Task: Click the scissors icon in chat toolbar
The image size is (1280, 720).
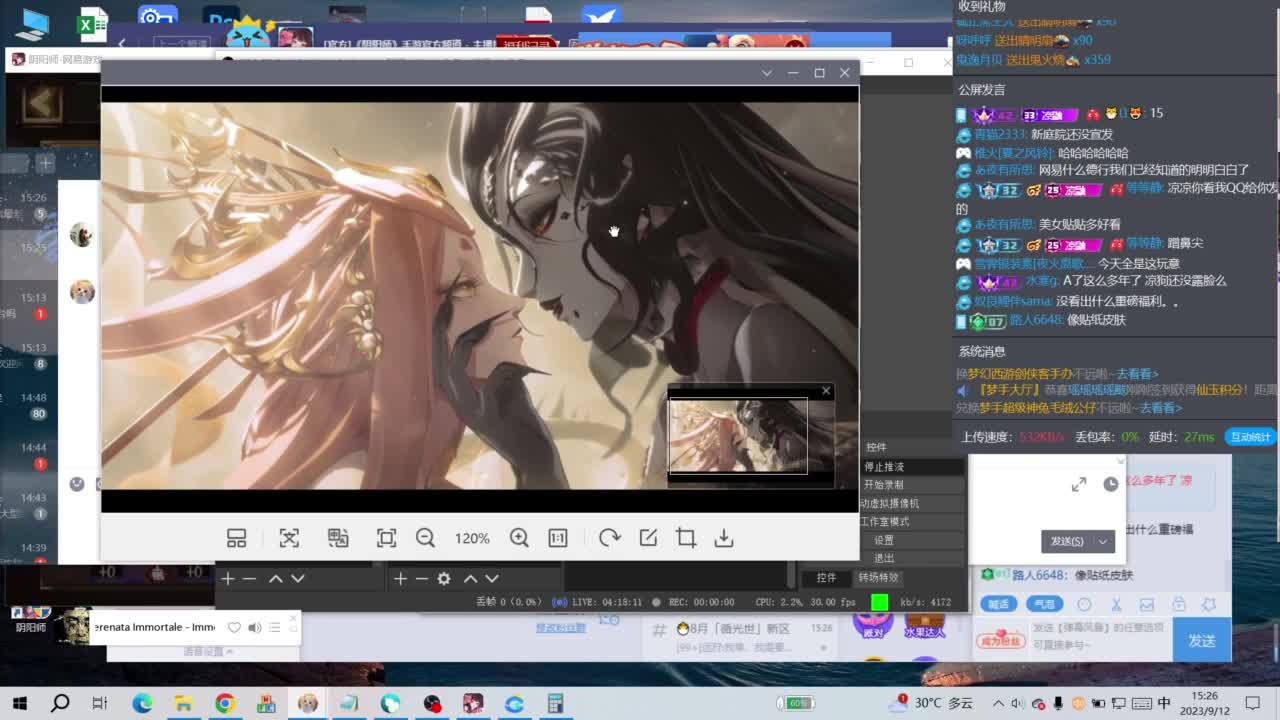Action: [1116, 605]
